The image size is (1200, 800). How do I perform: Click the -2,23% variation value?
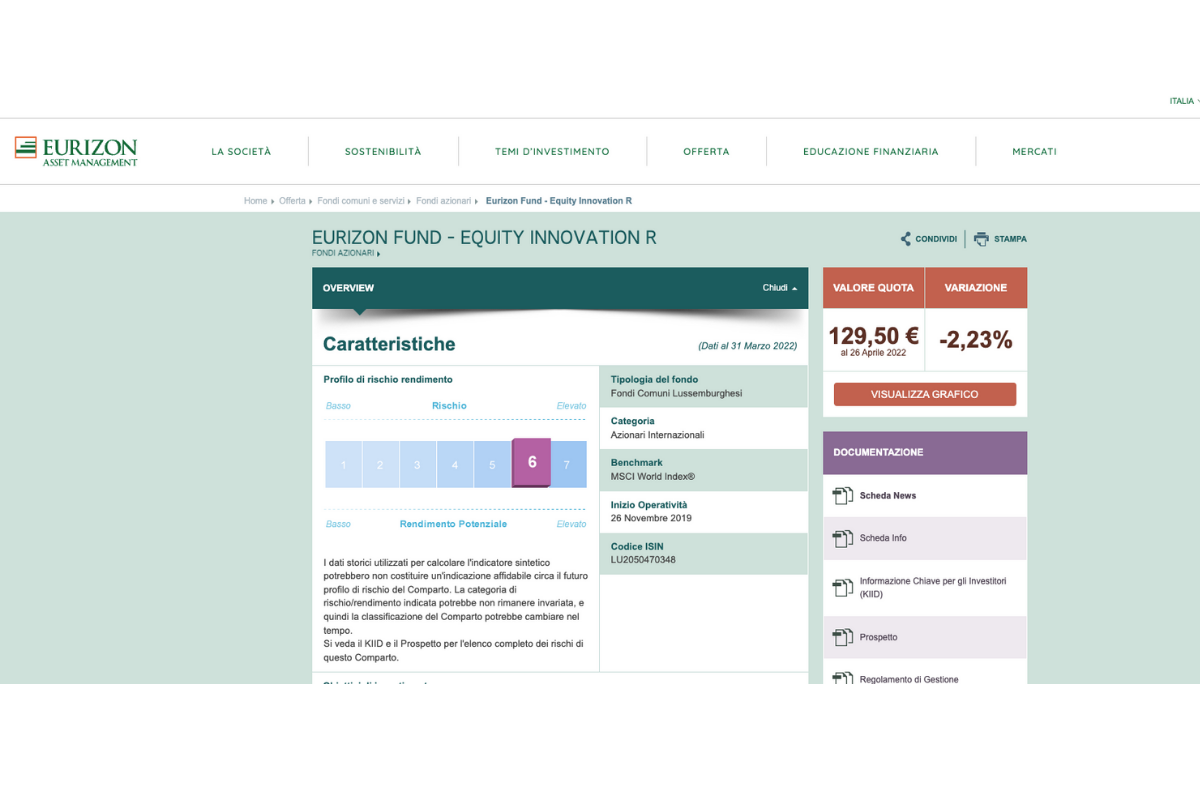tap(976, 340)
